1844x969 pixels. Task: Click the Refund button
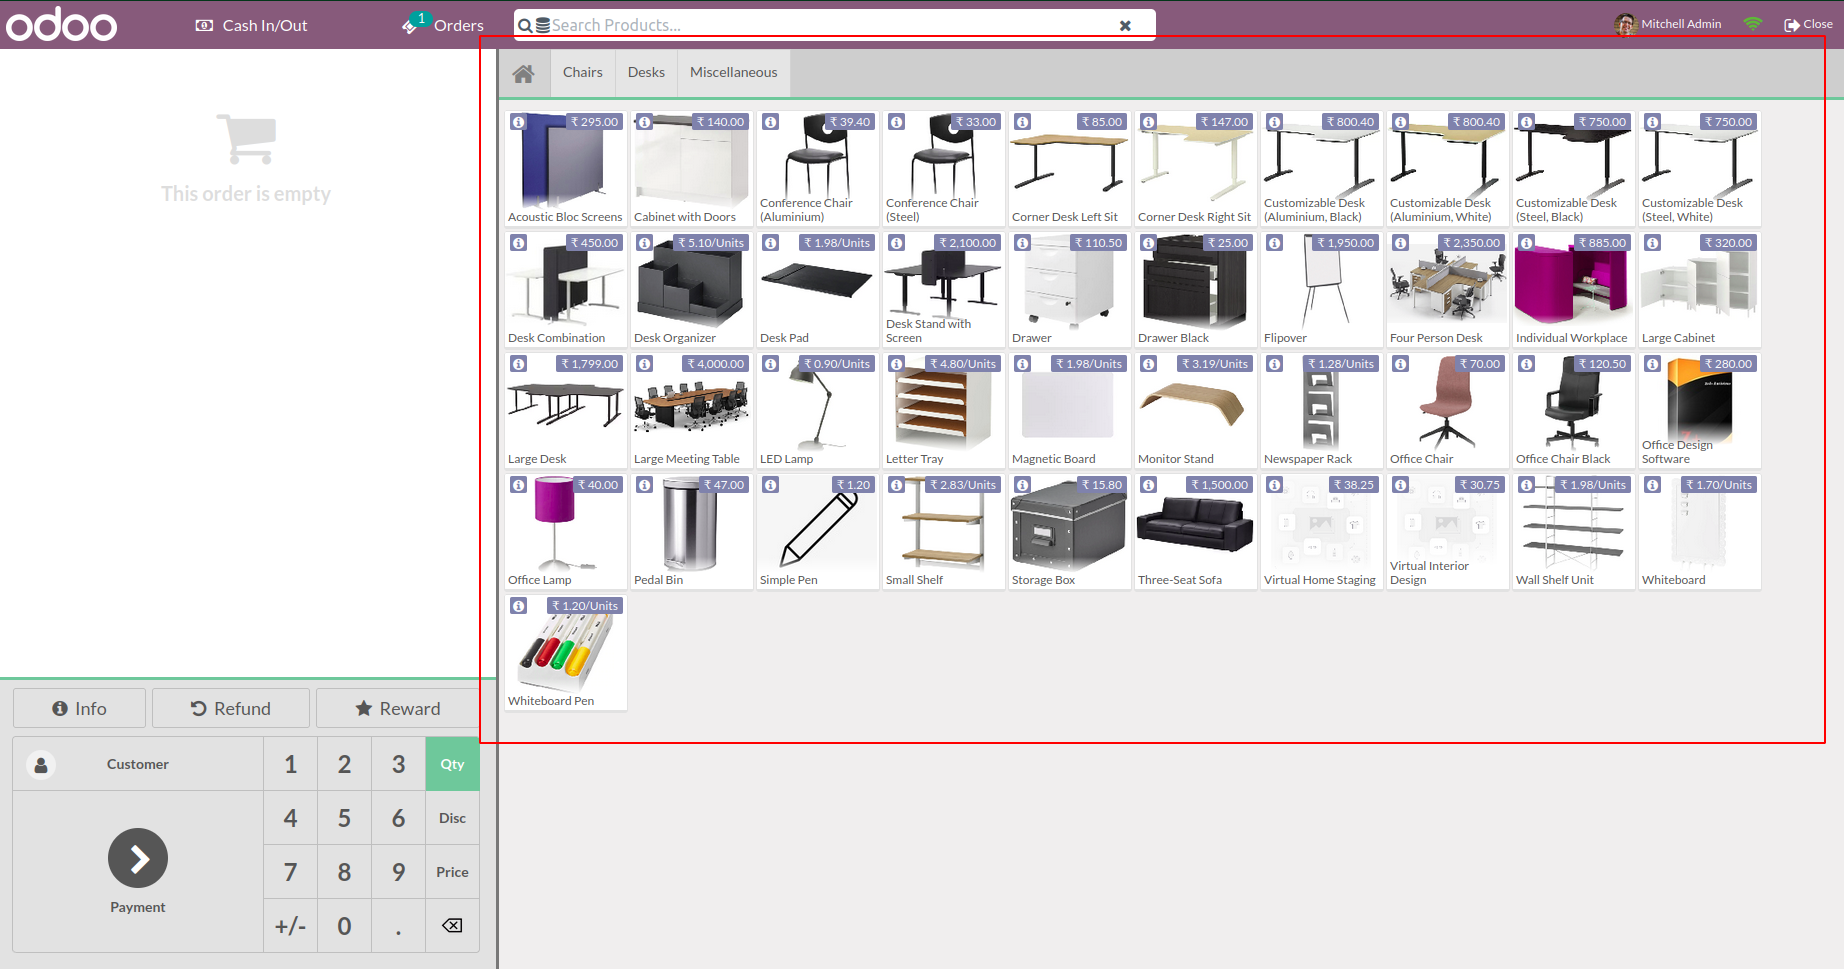(x=231, y=708)
